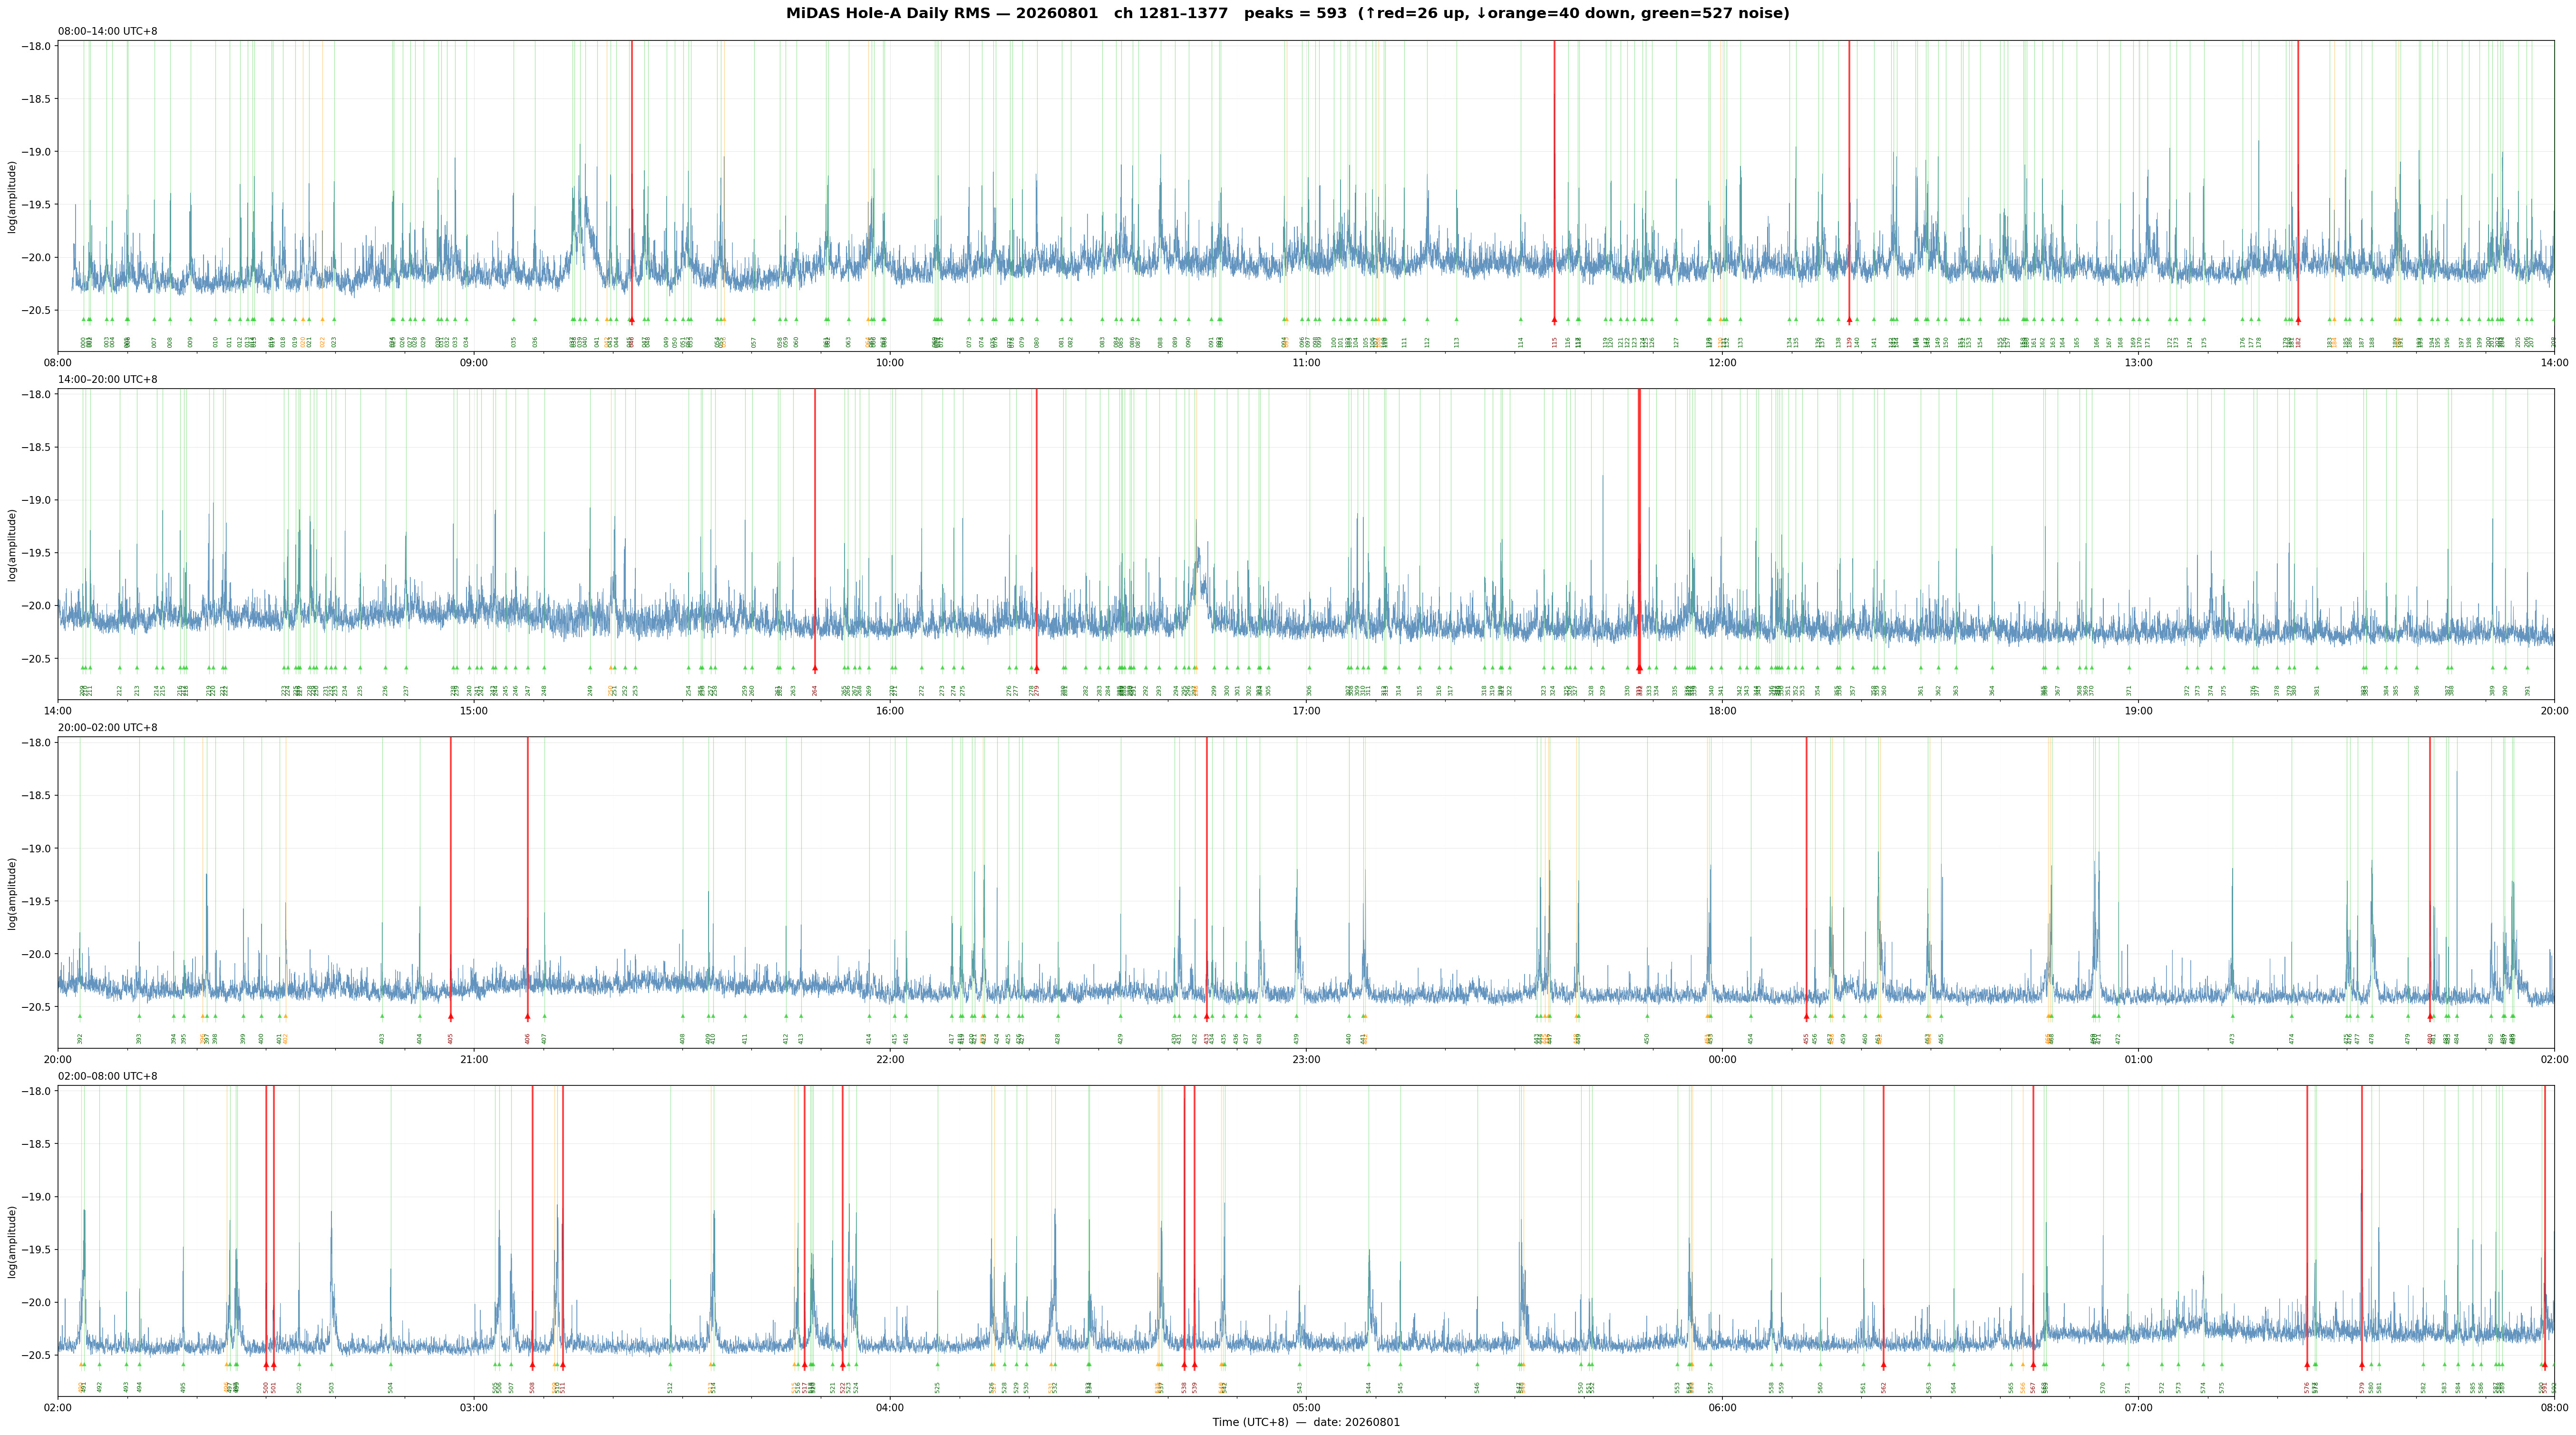Click the 09:00 time tick label
This screenshot has height=1435, width=2576.
coord(474,363)
